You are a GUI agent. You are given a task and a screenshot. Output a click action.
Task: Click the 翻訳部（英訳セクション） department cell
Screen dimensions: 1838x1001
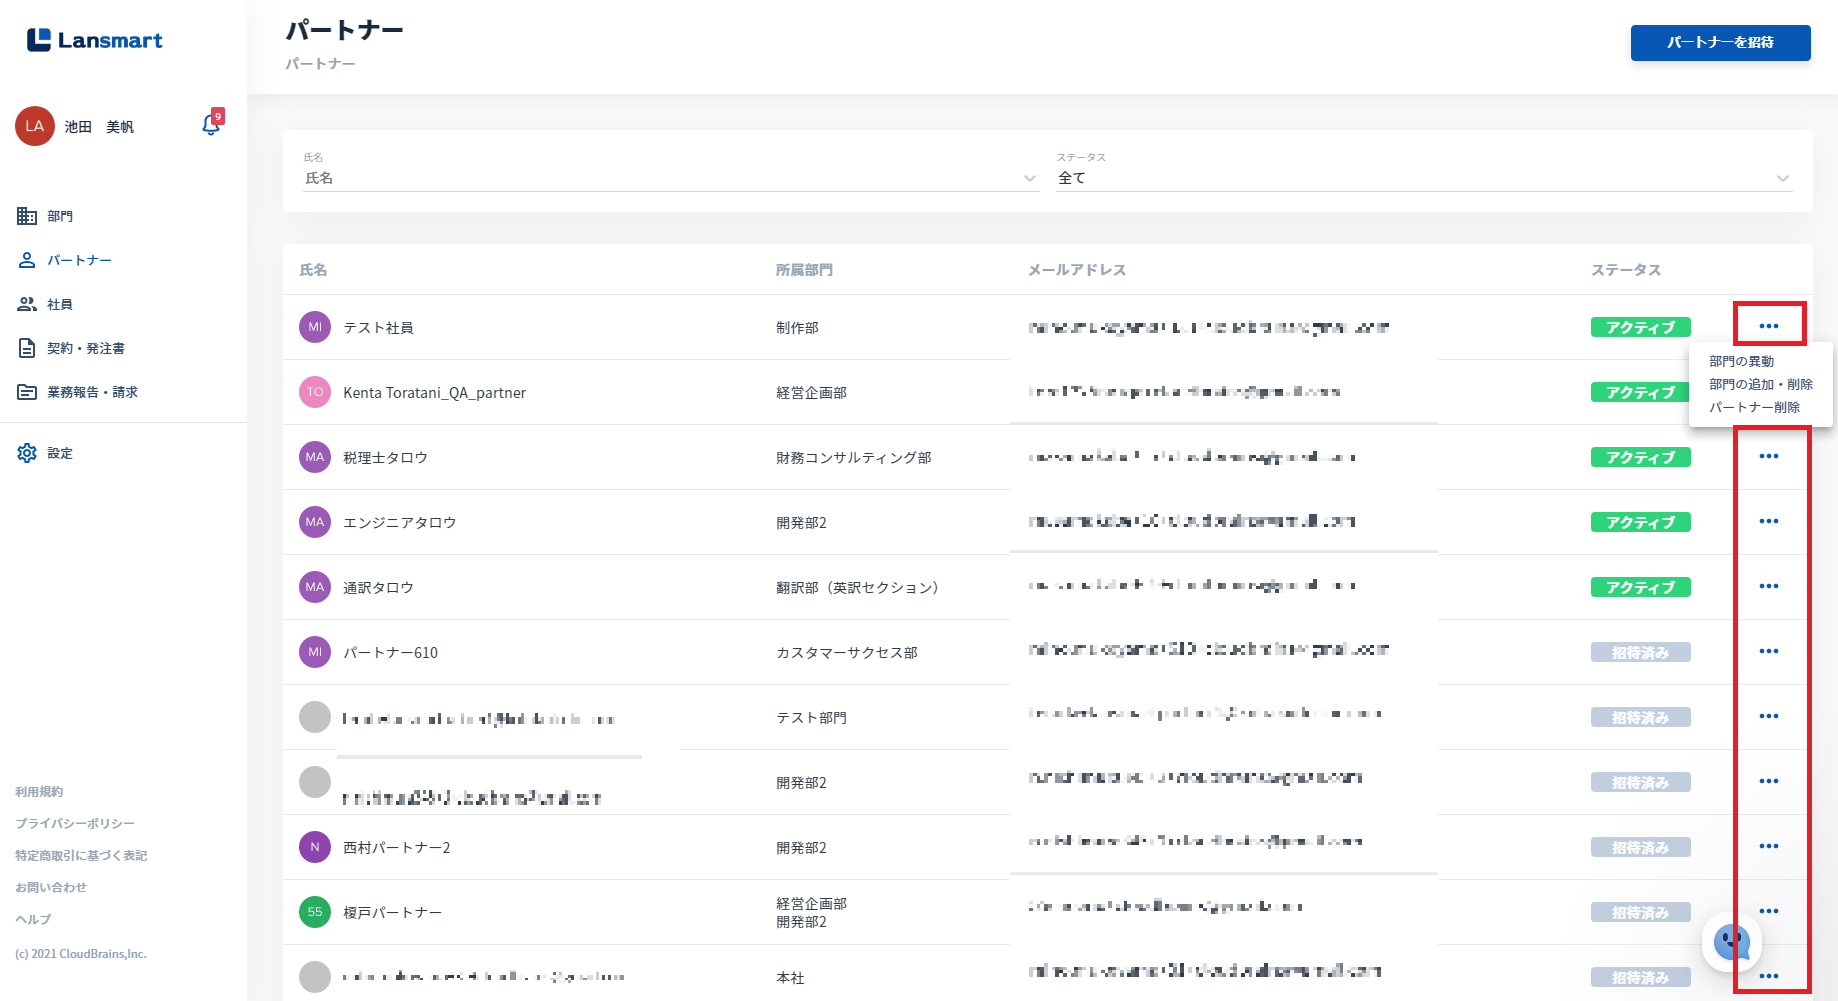click(857, 588)
